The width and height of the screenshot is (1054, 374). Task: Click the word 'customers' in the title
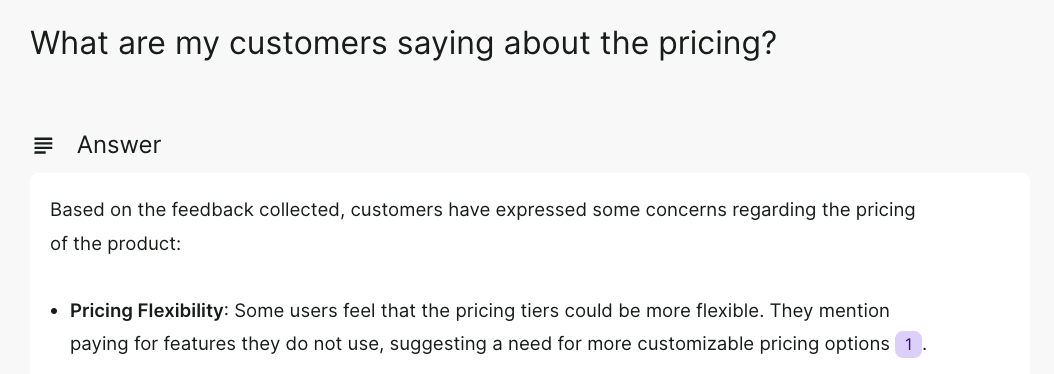pyautogui.click(x=308, y=43)
